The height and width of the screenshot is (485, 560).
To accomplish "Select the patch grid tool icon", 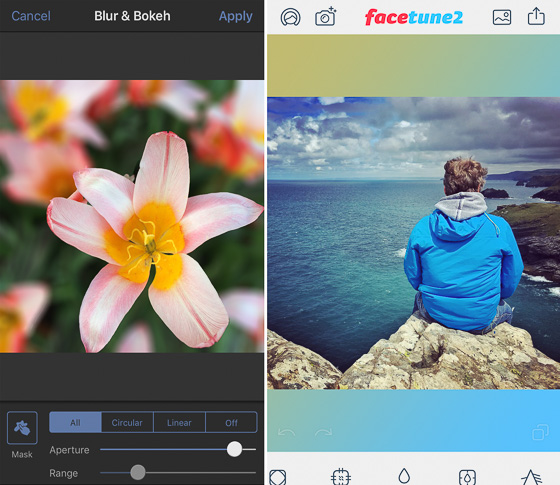I will [341, 476].
